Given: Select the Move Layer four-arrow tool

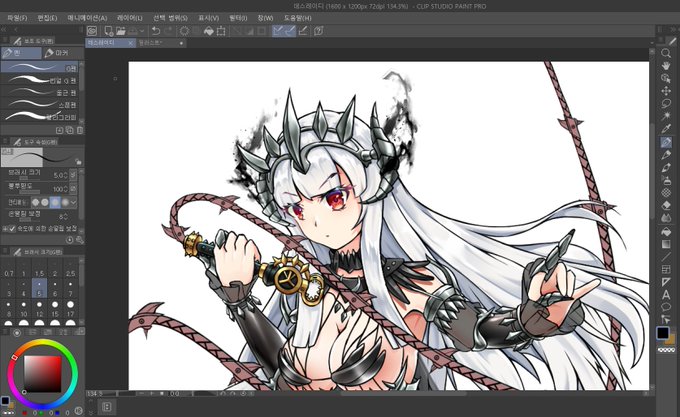Looking at the screenshot, I should 666,91.
